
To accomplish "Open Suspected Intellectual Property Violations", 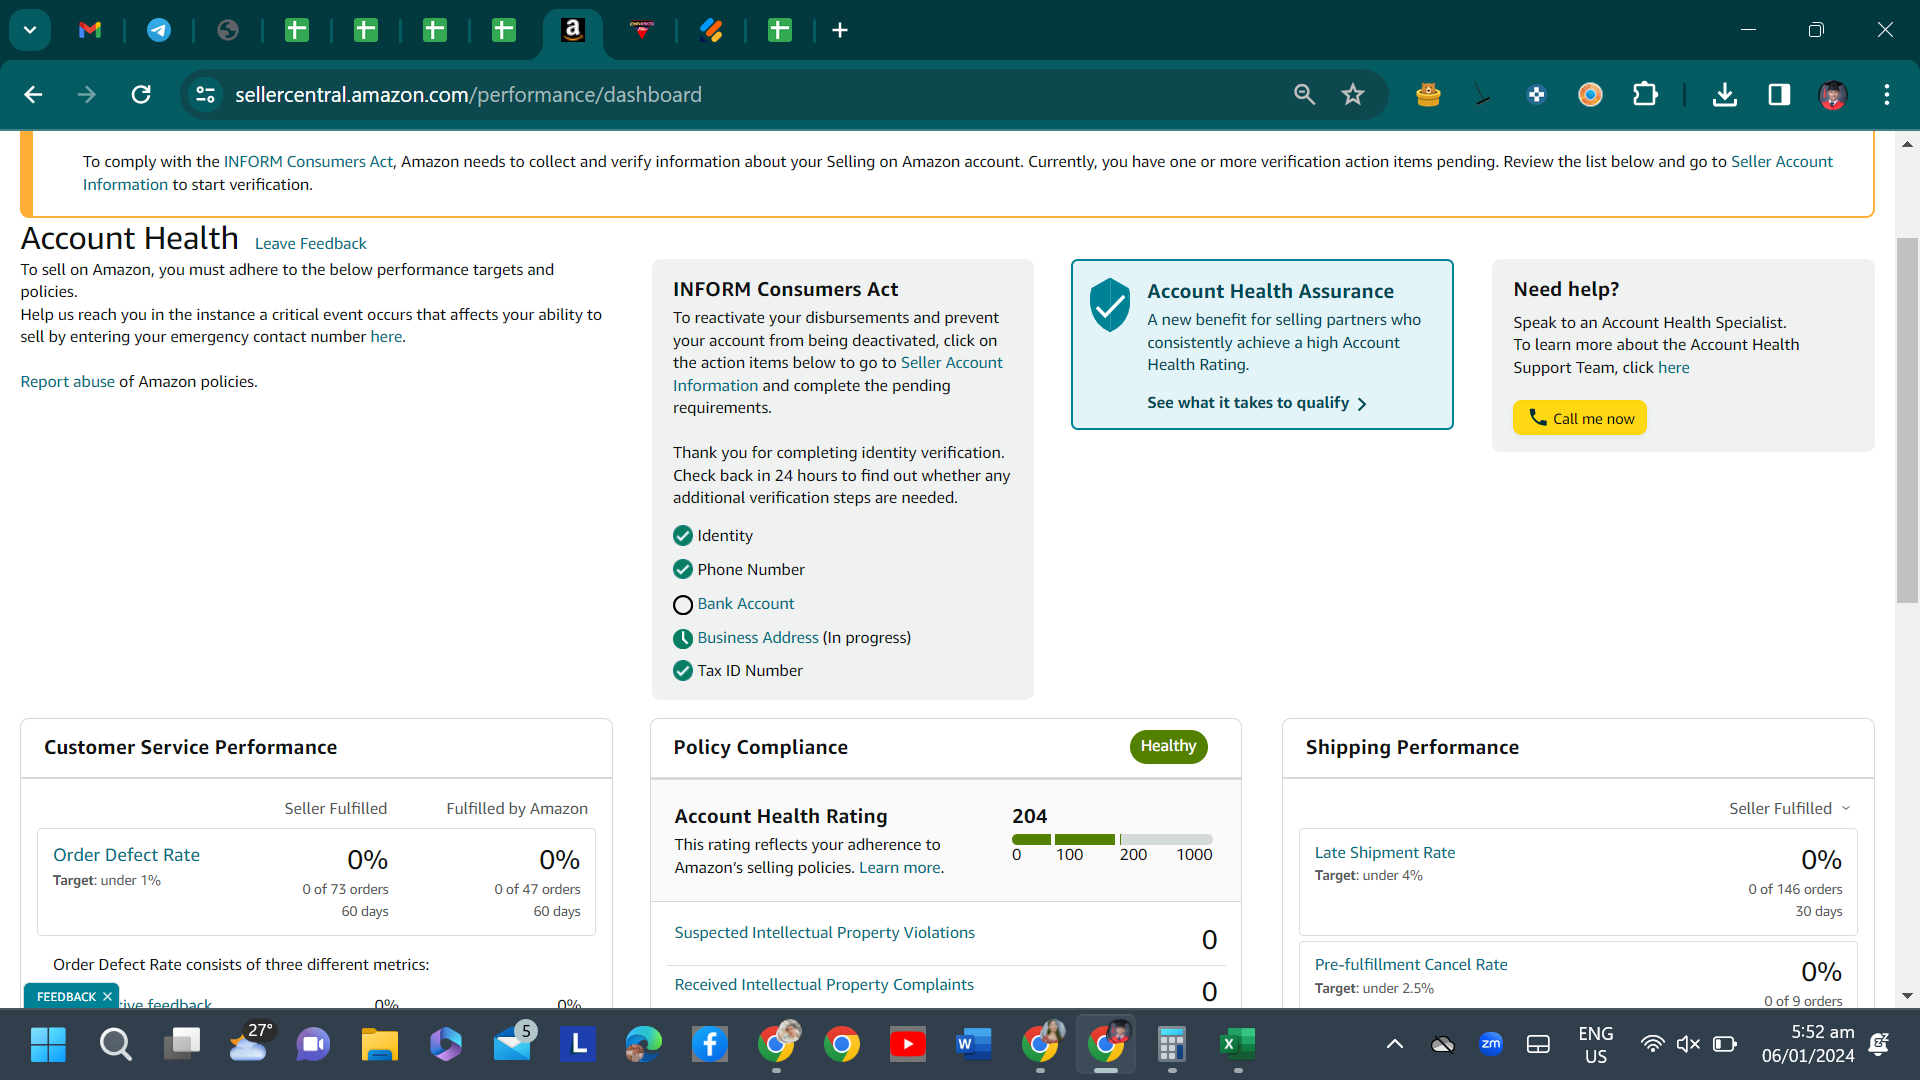I will point(824,933).
